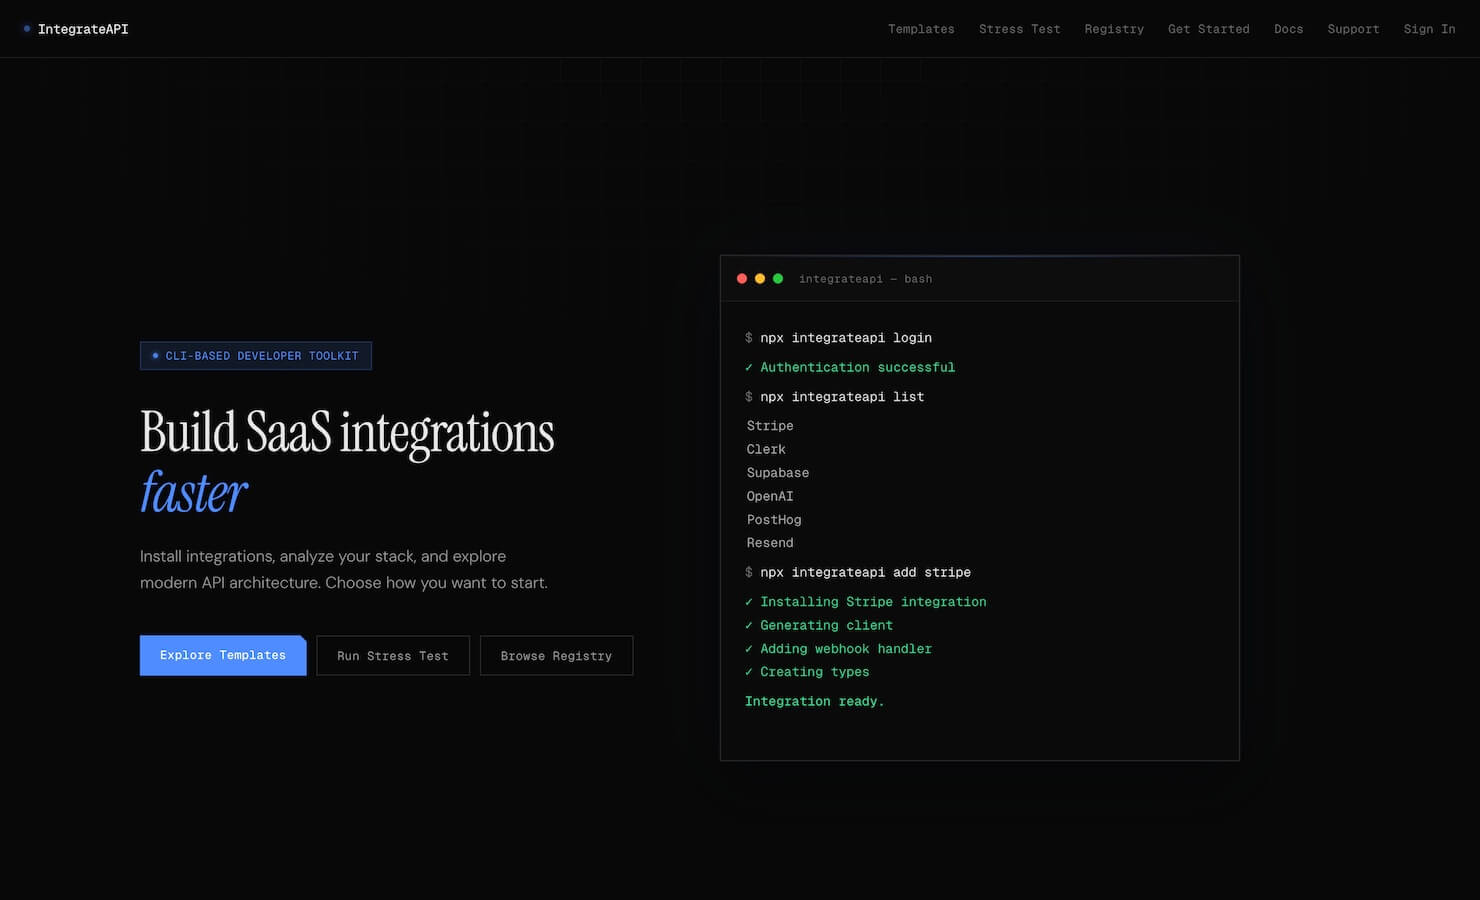Click the 'npx integrateapi login' command line

(x=838, y=338)
